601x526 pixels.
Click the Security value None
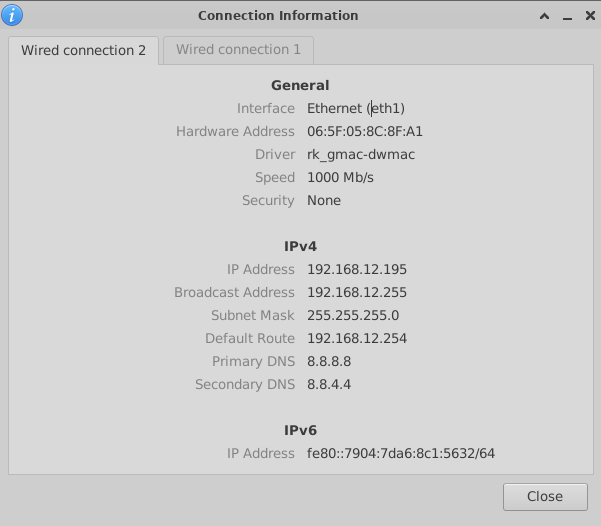coord(323,201)
